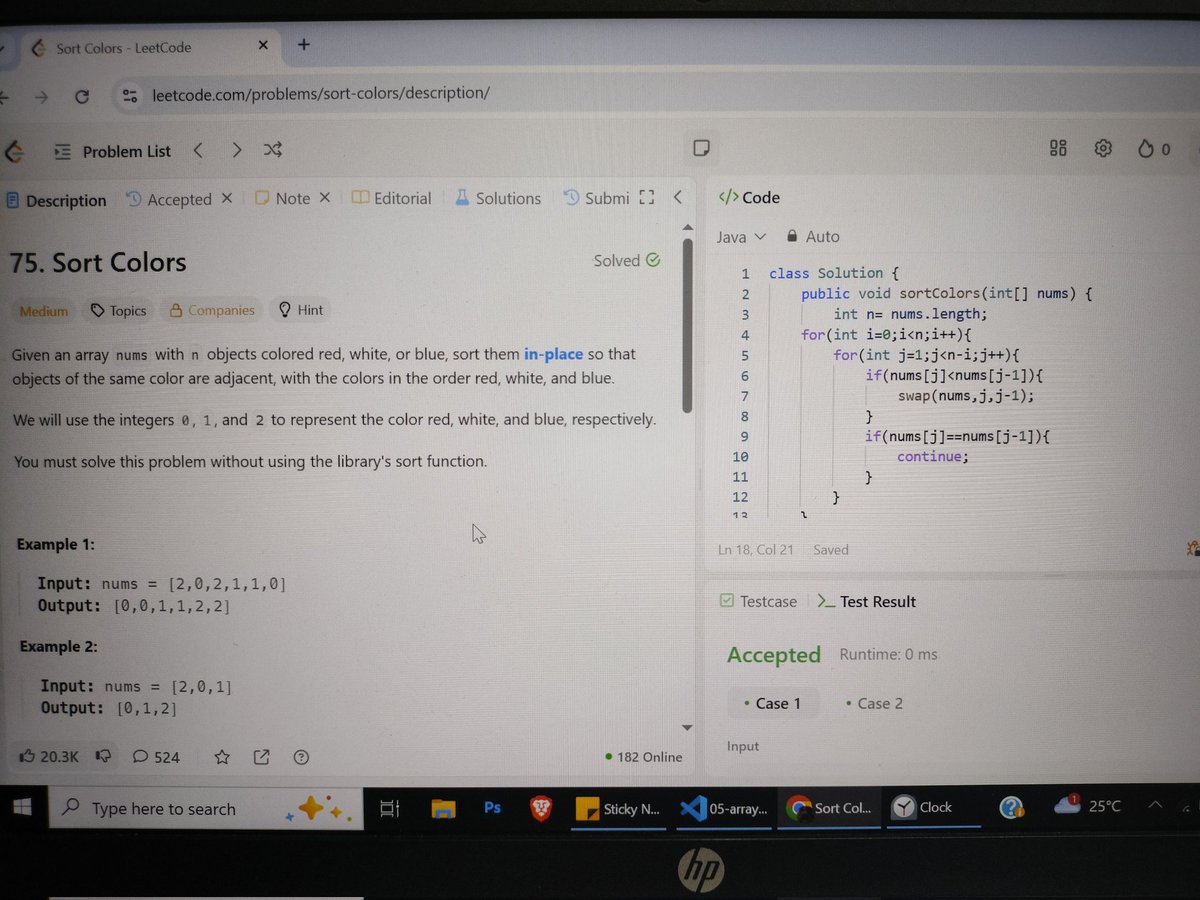
Task: Open the help question-mark icon
Action: coord(299,757)
